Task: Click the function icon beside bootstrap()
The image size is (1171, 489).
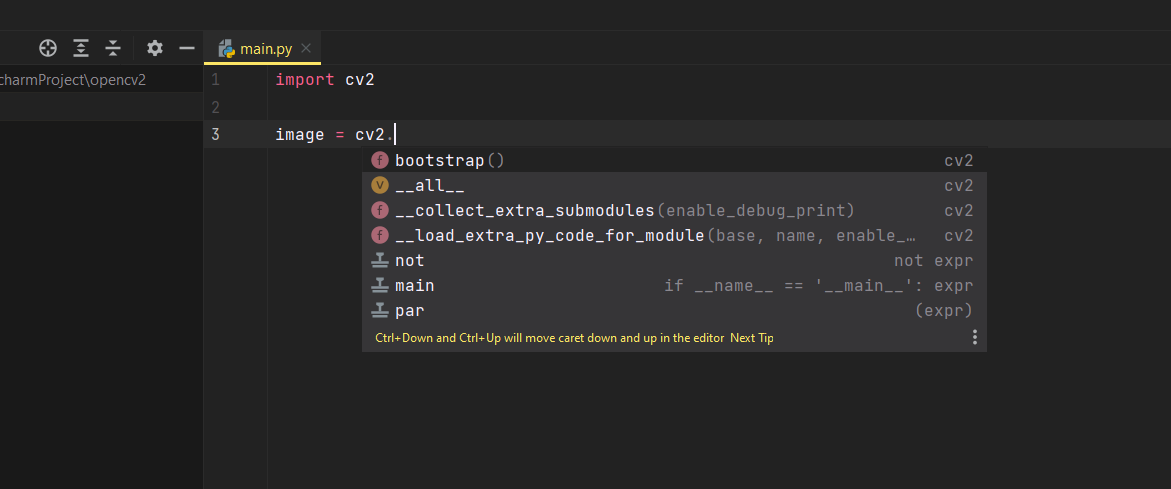Action: coord(380,160)
